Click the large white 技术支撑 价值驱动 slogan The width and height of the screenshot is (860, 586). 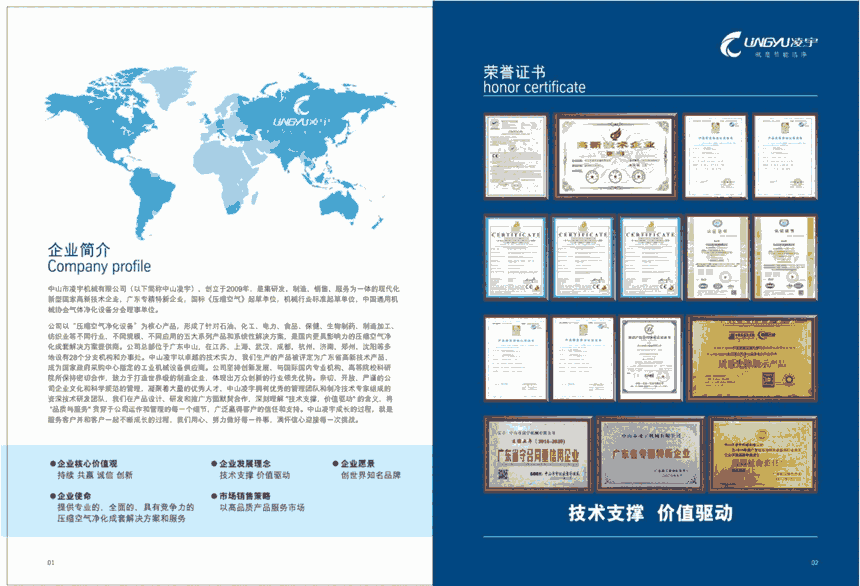(650, 513)
